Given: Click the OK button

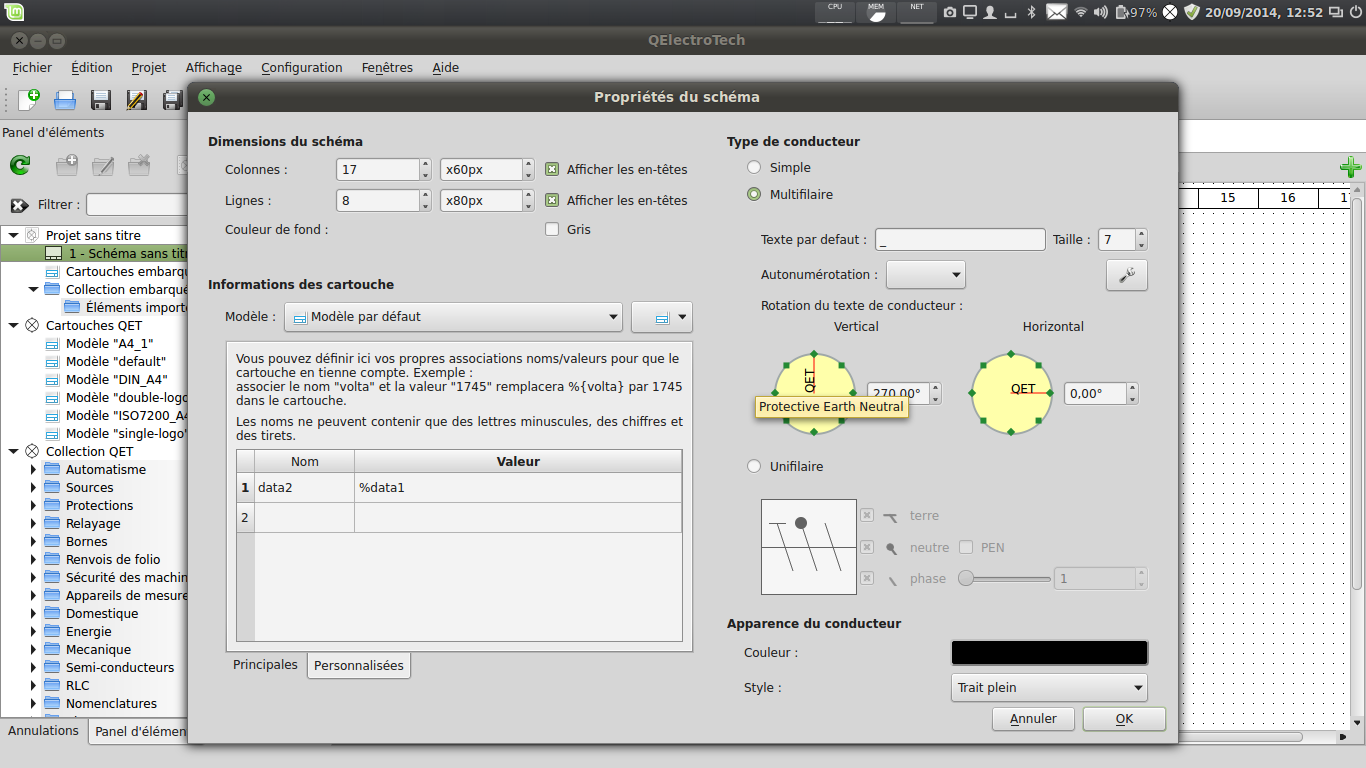Looking at the screenshot, I should pos(1124,719).
